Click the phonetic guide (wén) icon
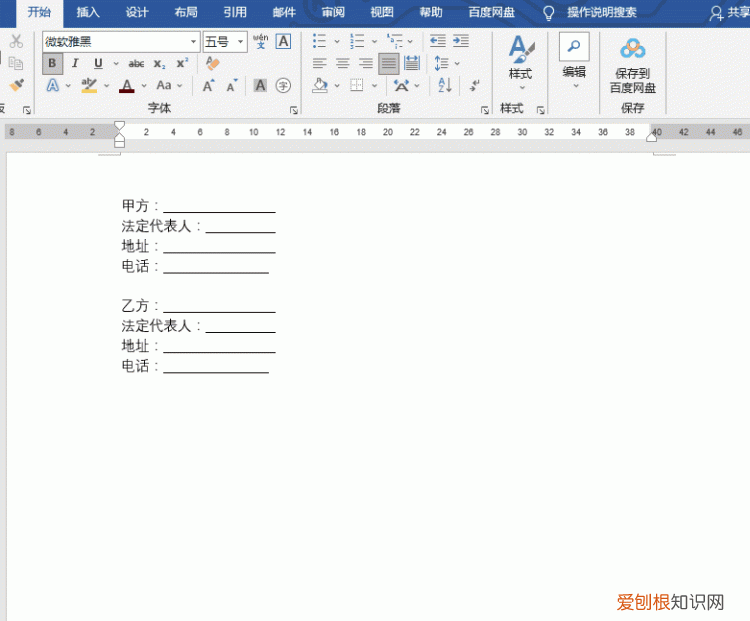The height and width of the screenshot is (621, 750). click(x=261, y=42)
